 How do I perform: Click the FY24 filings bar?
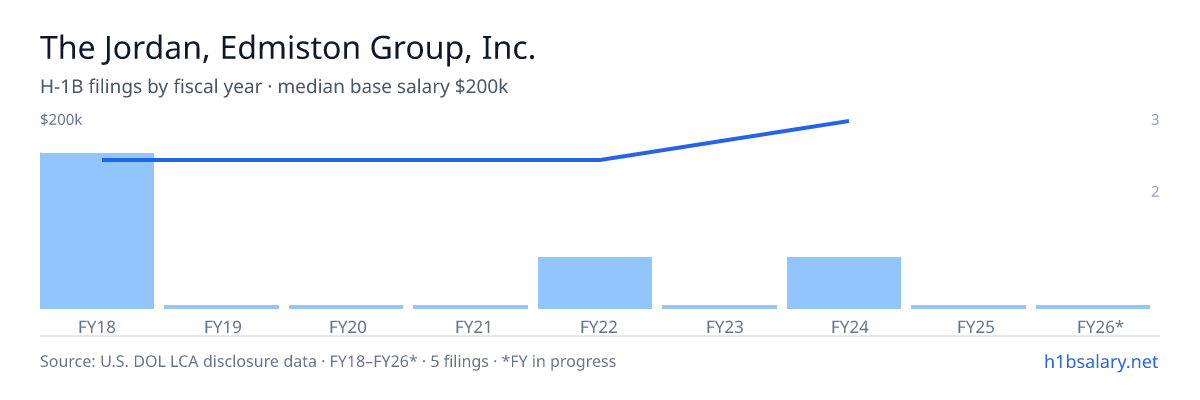pyautogui.click(x=844, y=283)
